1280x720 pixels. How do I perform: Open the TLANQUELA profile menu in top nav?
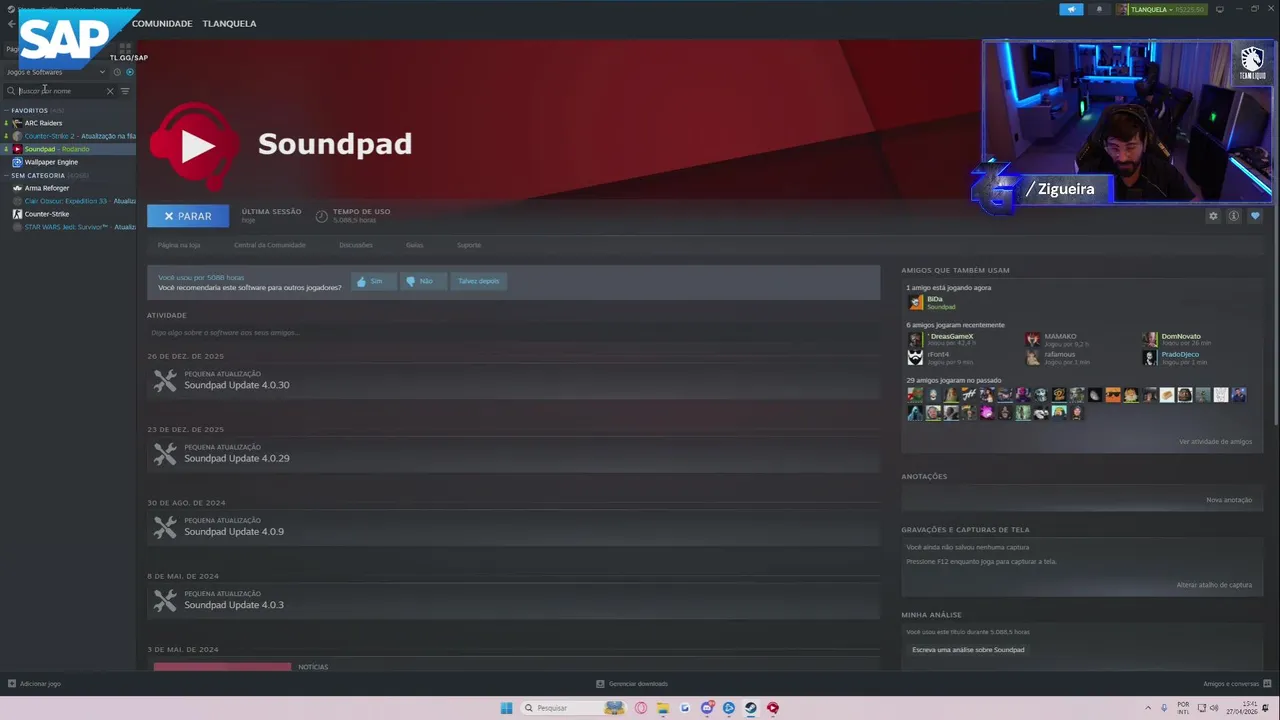229,23
